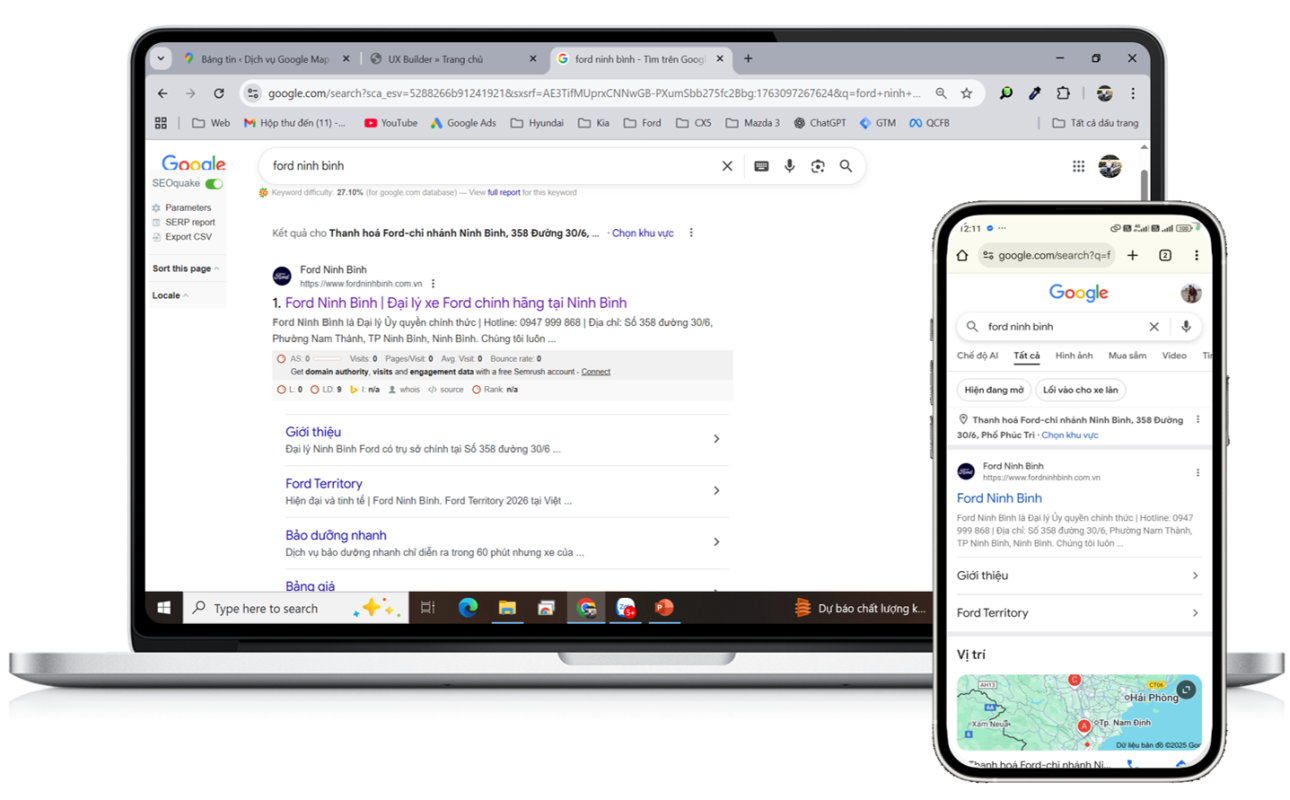The height and width of the screenshot is (800, 1290).
Task: Open the "Ford Ninh Bình | Đại lý xe Ford" result
Action: 456,303
